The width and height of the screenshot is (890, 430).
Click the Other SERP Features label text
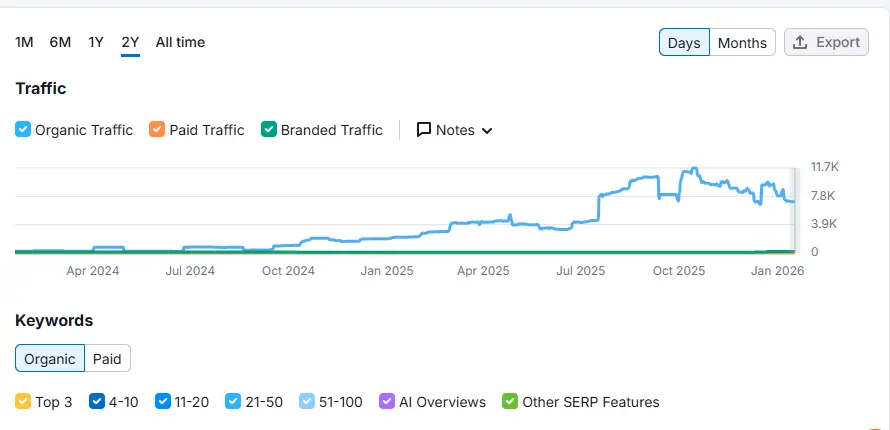[591, 402]
